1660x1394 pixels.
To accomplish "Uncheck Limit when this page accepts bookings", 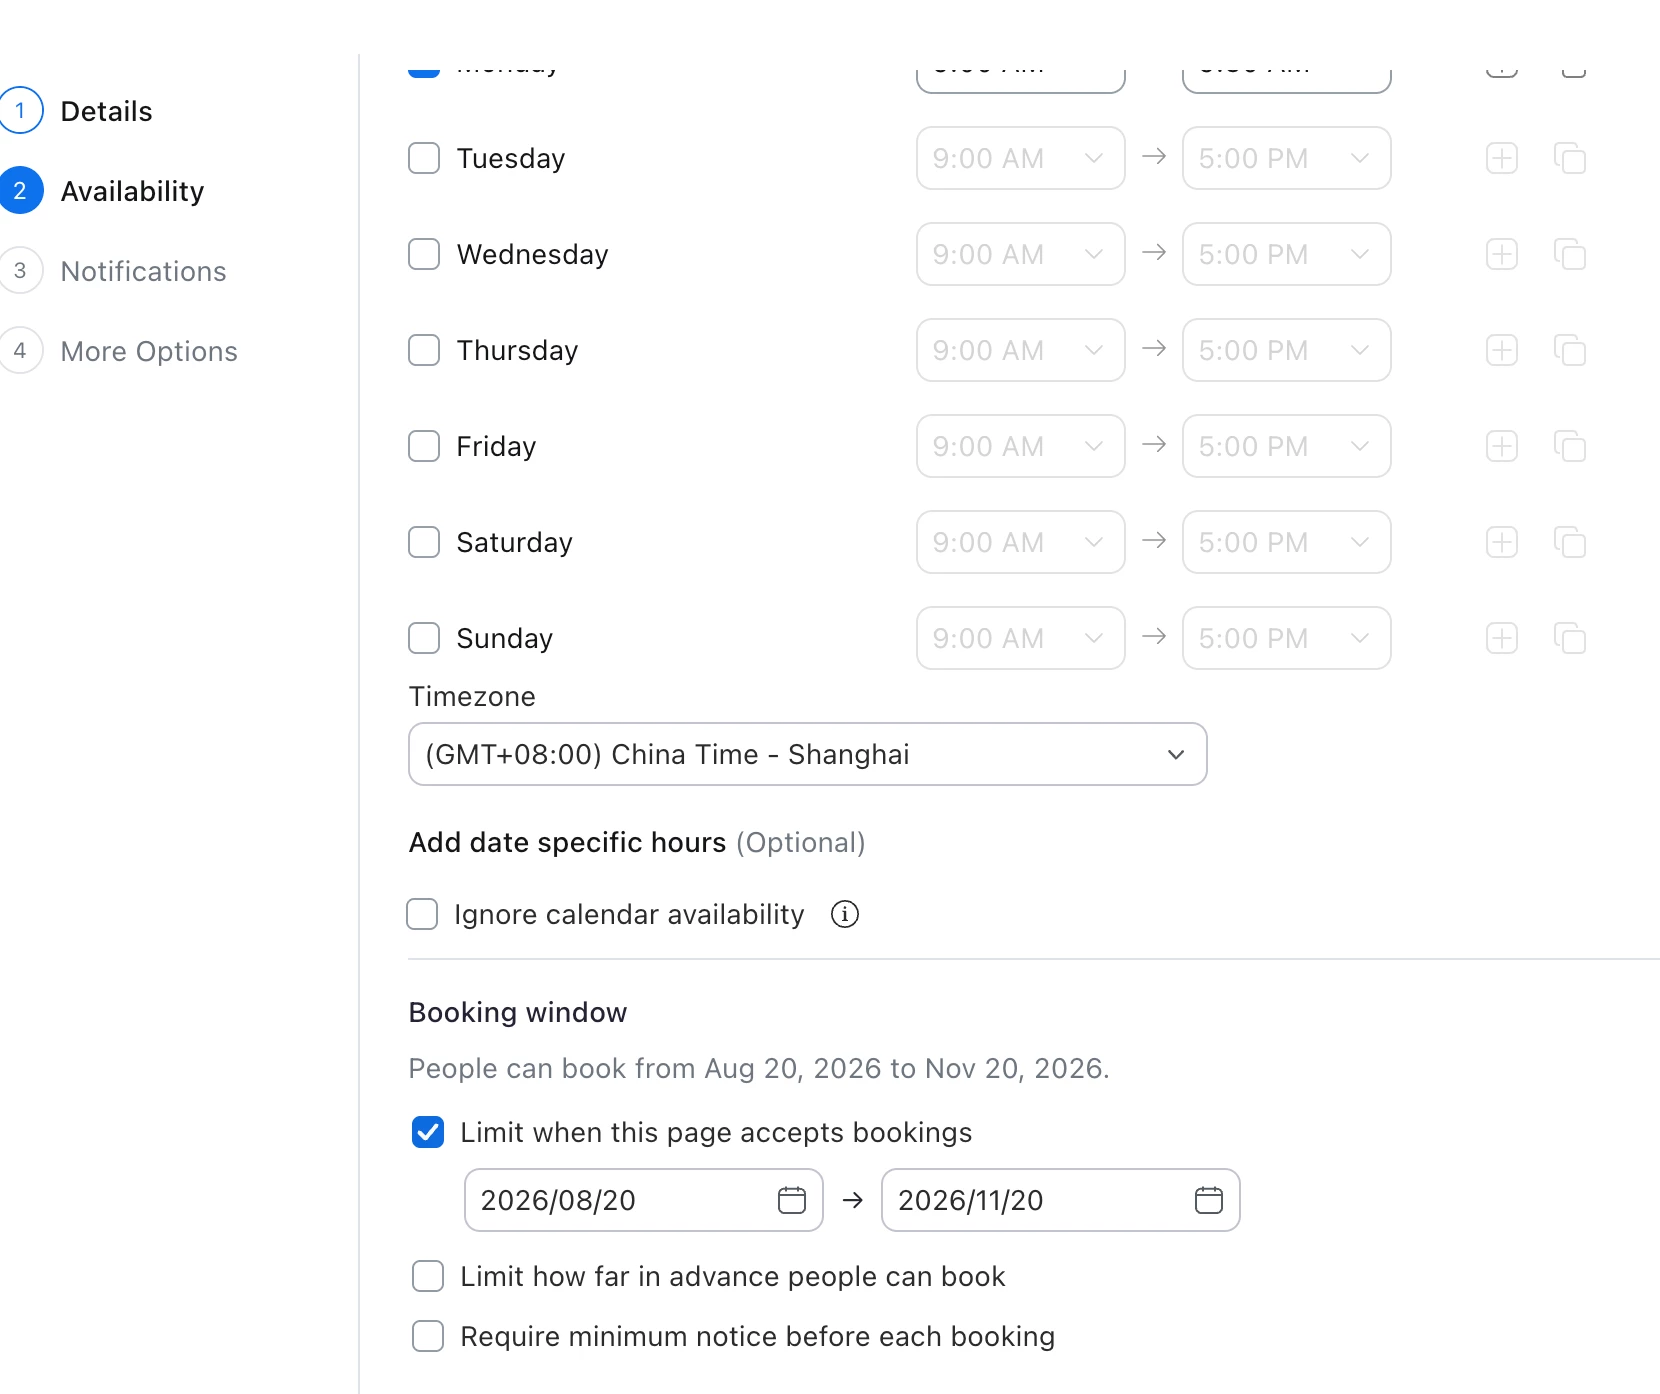I will [x=428, y=1132].
